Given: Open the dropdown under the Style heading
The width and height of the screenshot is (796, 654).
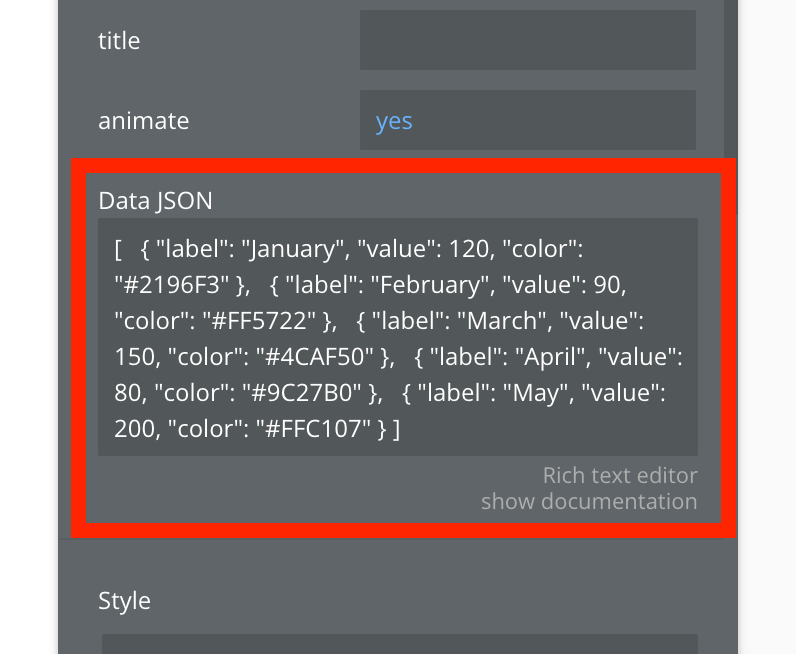Looking at the screenshot, I should point(400,643).
